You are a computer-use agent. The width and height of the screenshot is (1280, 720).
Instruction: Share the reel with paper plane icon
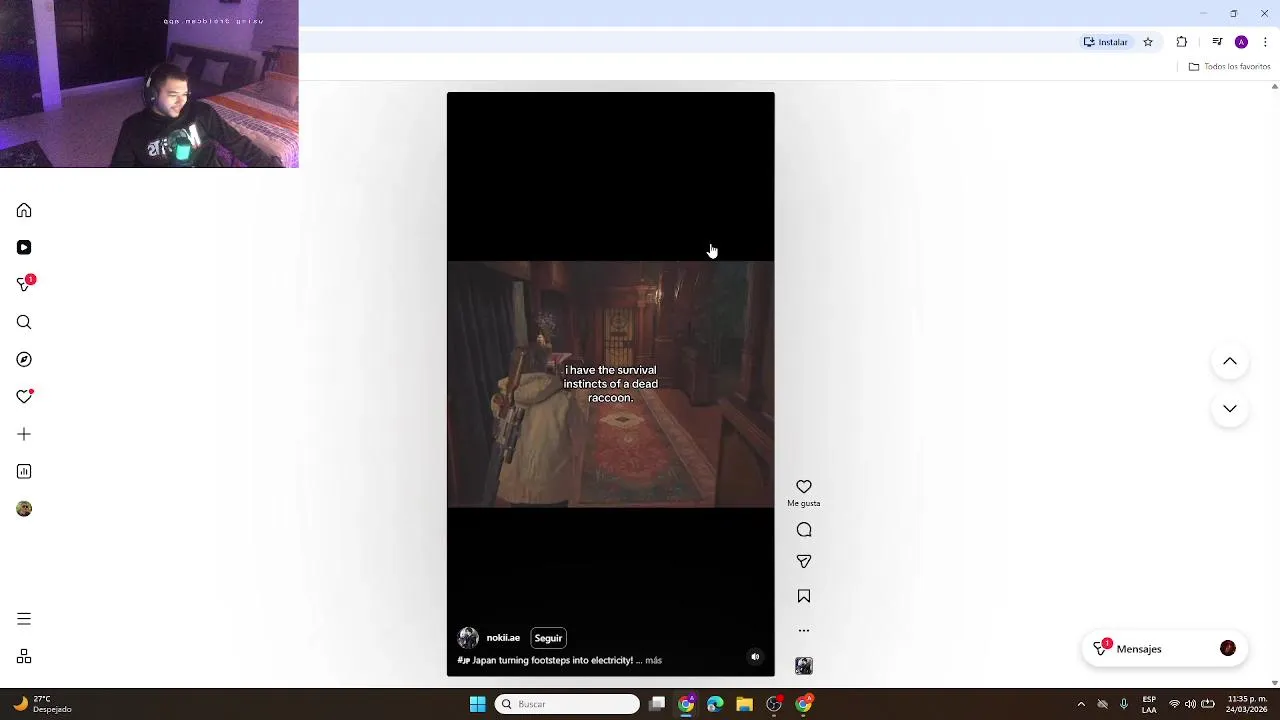pyautogui.click(x=804, y=562)
